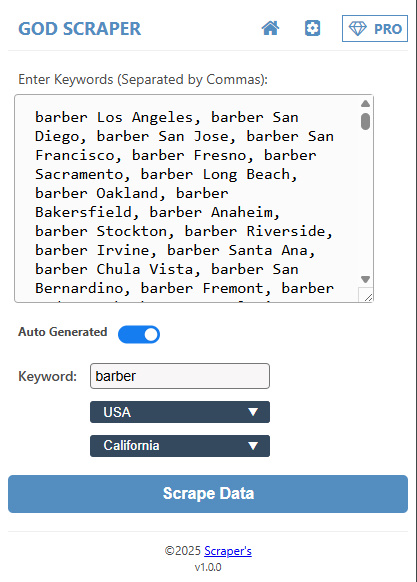Image resolution: width=417 pixels, height=582 pixels.
Task: Click the v1.0.0 version text
Action: (x=208, y=567)
